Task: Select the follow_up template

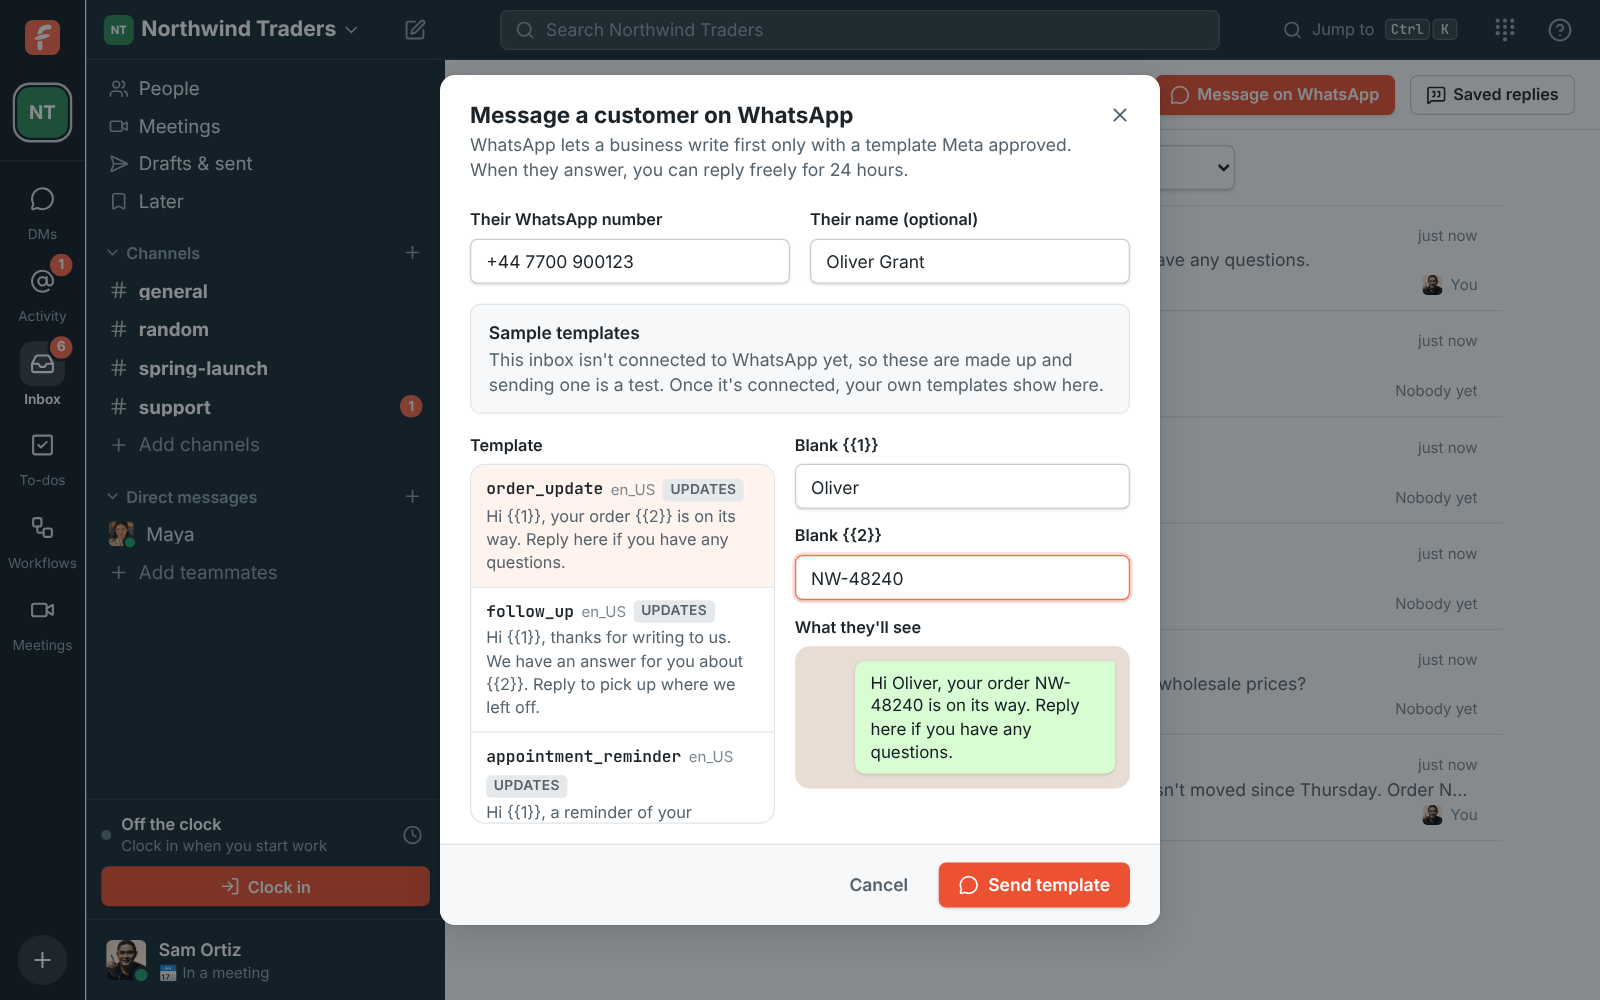Action: (x=622, y=659)
